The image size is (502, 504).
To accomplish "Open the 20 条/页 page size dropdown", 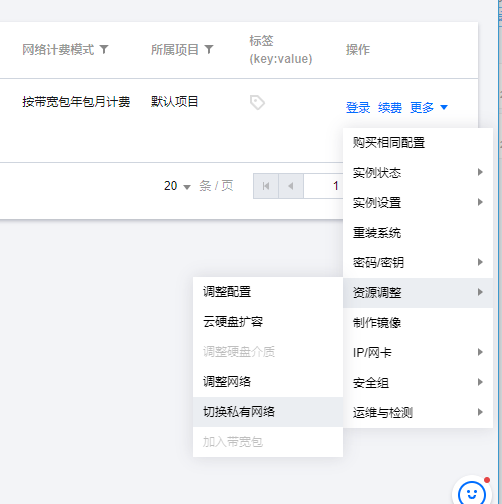I will (177, 186).
